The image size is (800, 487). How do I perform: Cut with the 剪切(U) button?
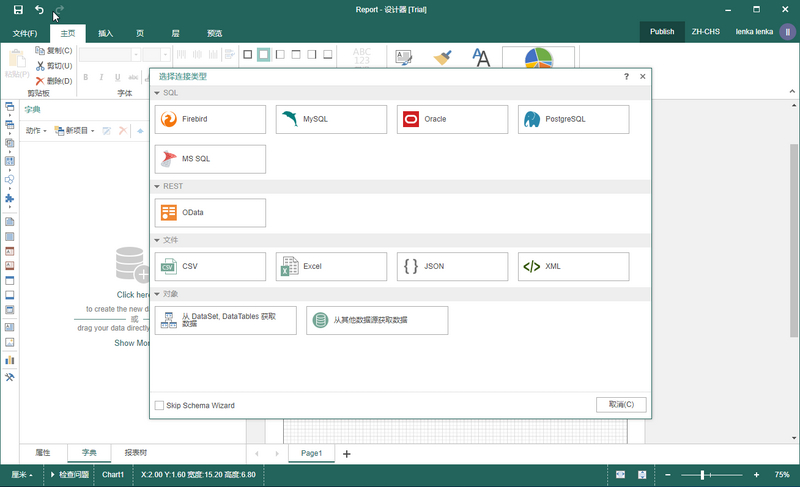coord(54,66)
